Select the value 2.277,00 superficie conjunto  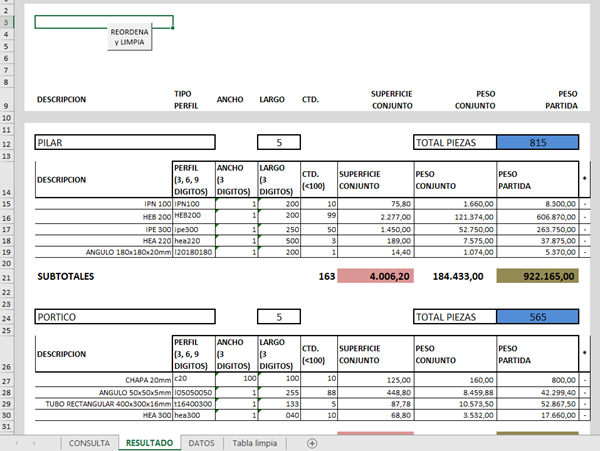point(376,217)
